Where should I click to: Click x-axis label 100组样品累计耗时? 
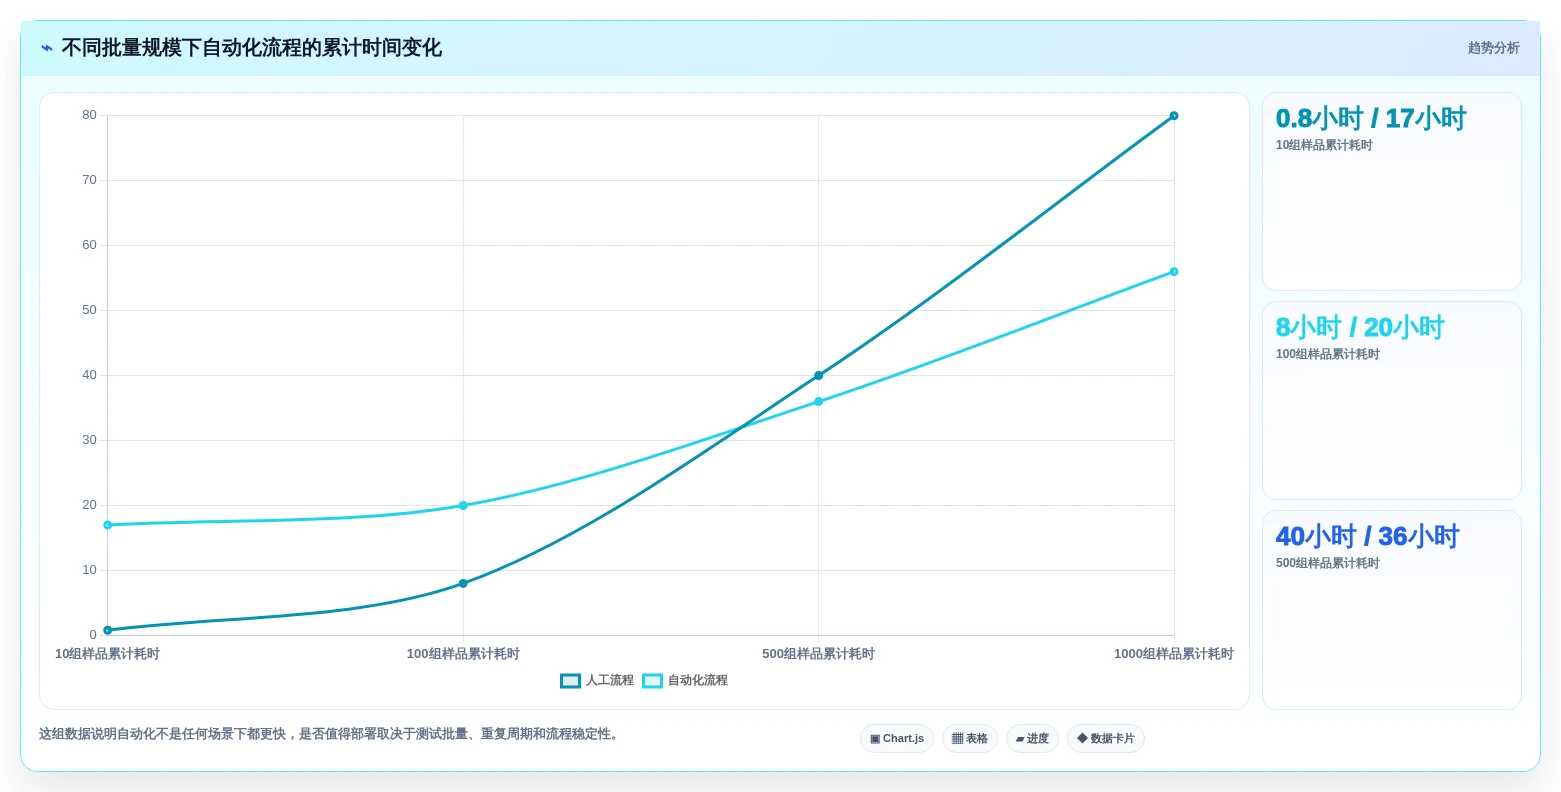[463, 654]
